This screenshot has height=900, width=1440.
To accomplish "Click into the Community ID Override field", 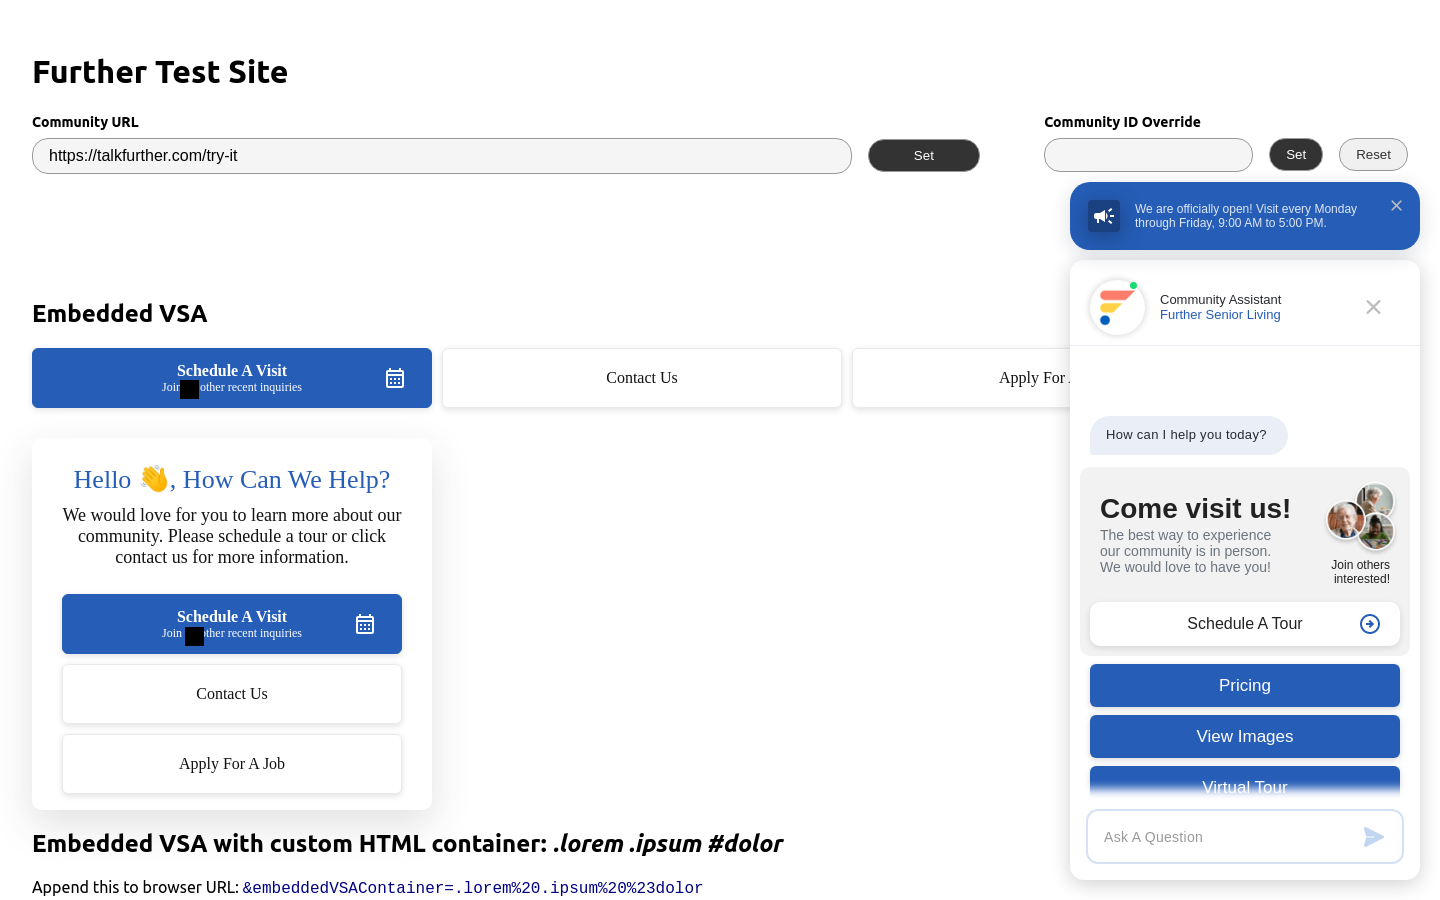I will 1147,156.
